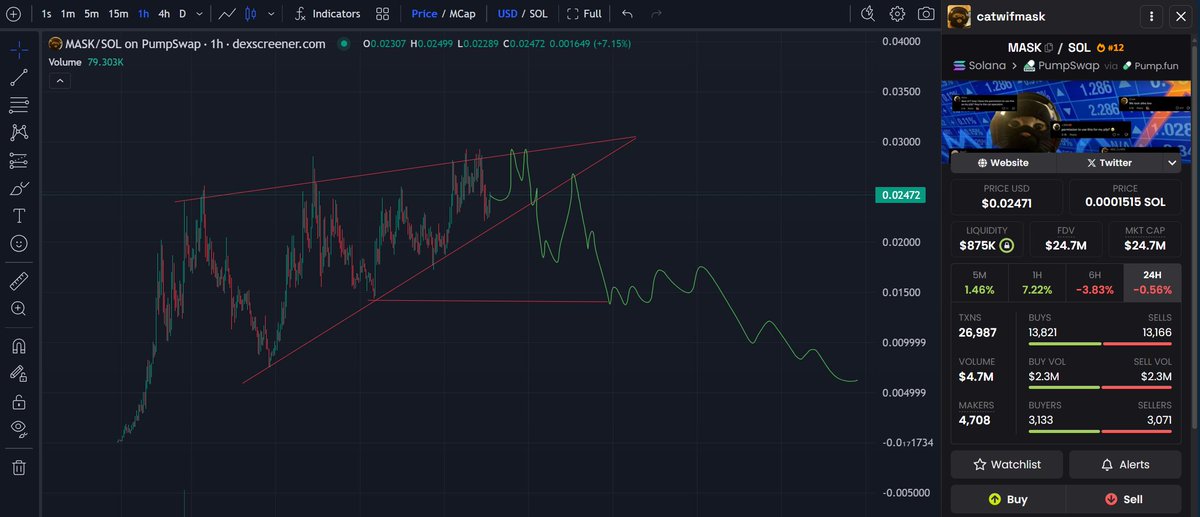This screenshot has height=517, width=1200.
Task: Click the add symbol plus icon
Action: coord(13,14)
